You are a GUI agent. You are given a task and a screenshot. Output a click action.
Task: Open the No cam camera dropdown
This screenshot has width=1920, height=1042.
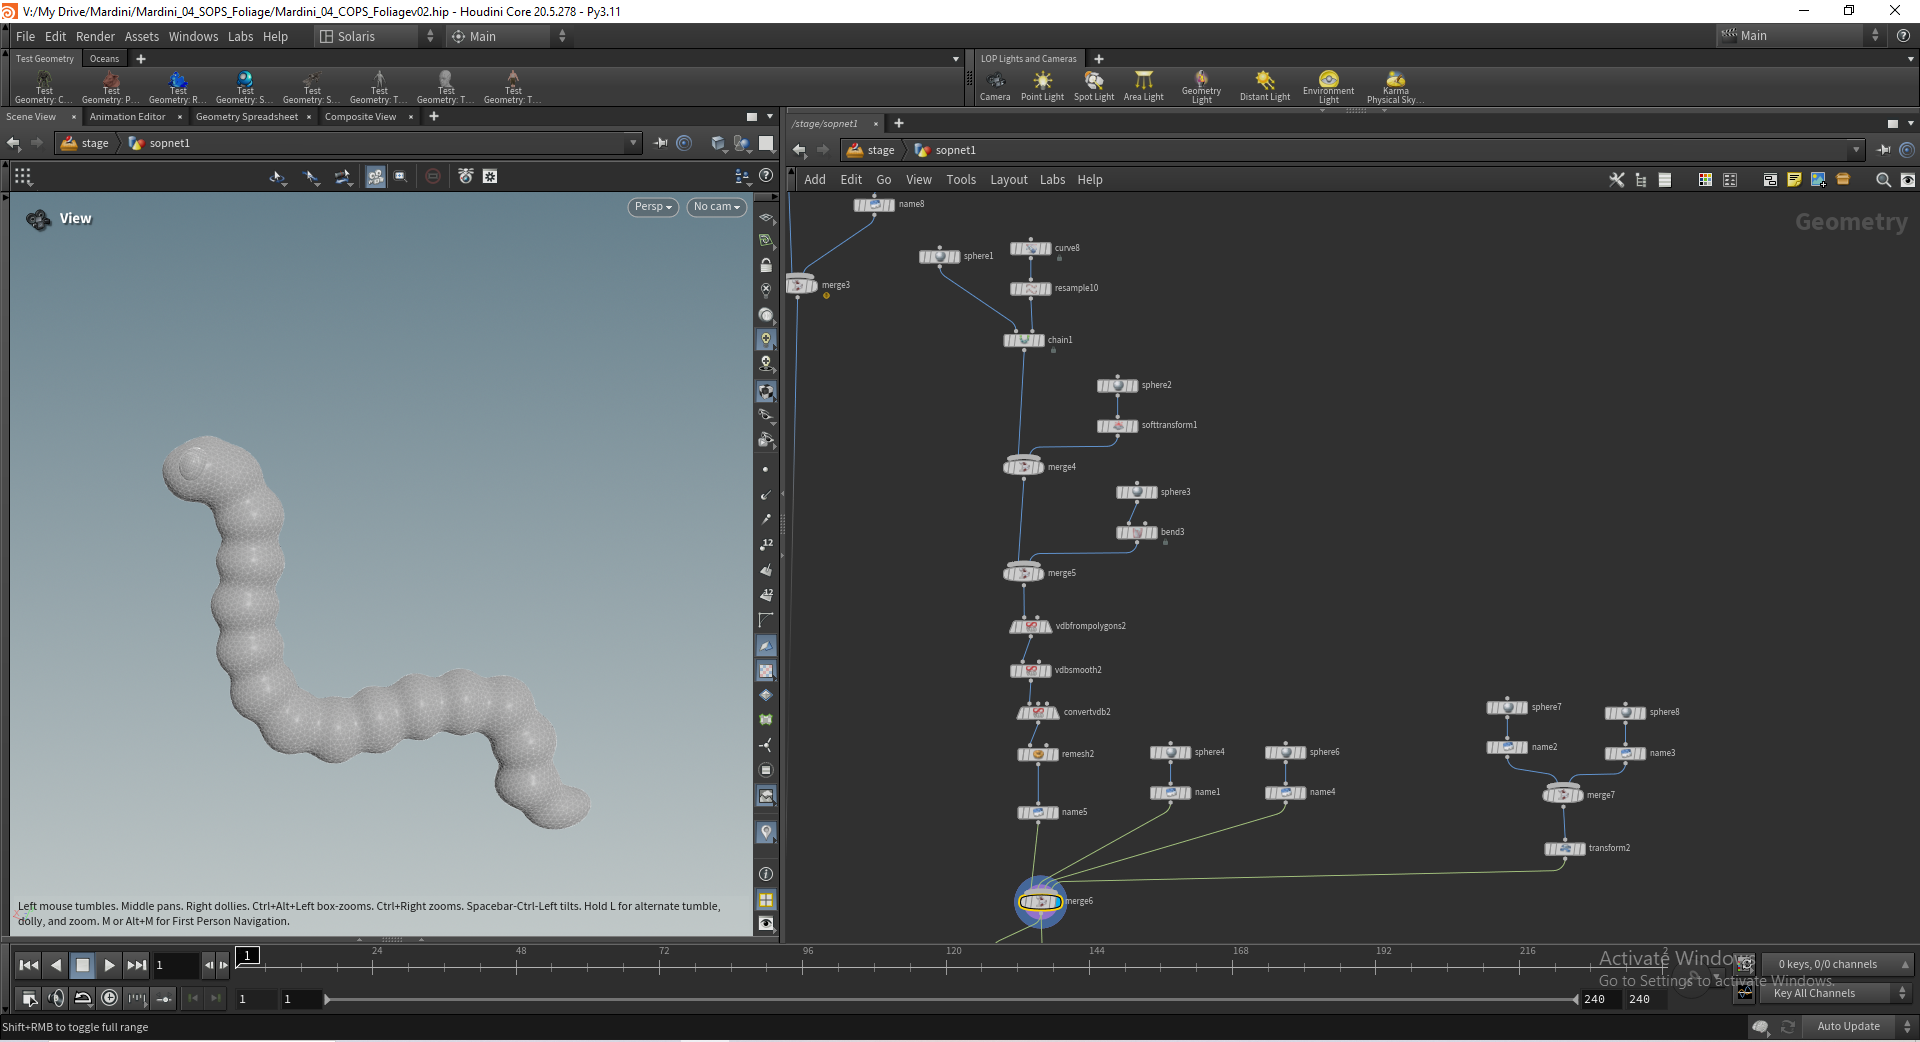click(x=717, y=207)
